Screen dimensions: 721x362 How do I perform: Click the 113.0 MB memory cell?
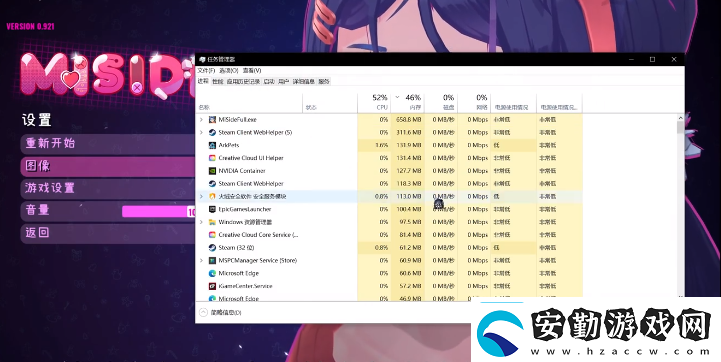click(x=408, y=196)
